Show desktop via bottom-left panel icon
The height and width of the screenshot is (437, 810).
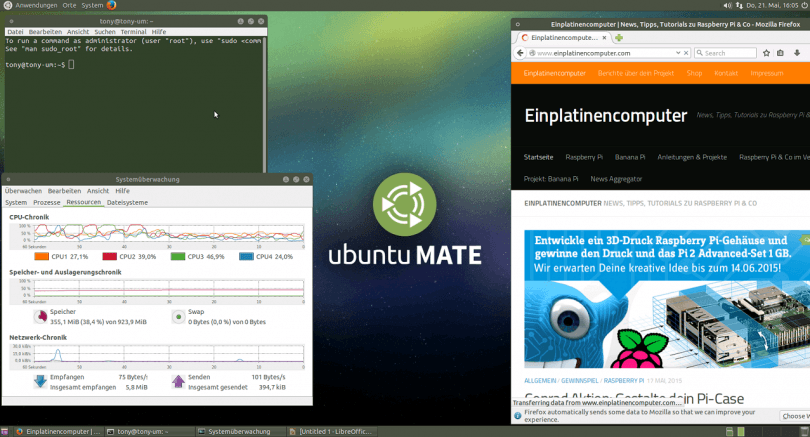tap(5, 432)
